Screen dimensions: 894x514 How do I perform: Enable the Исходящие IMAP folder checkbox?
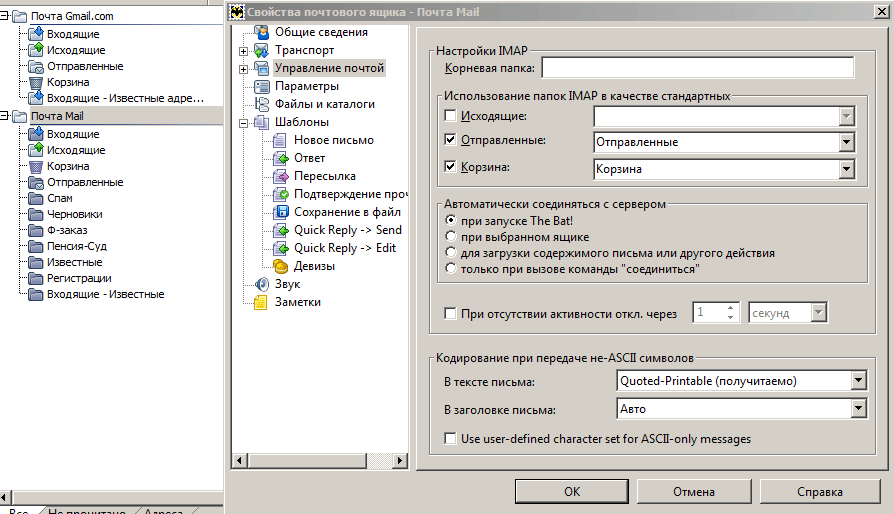click(x=450, y=117)
